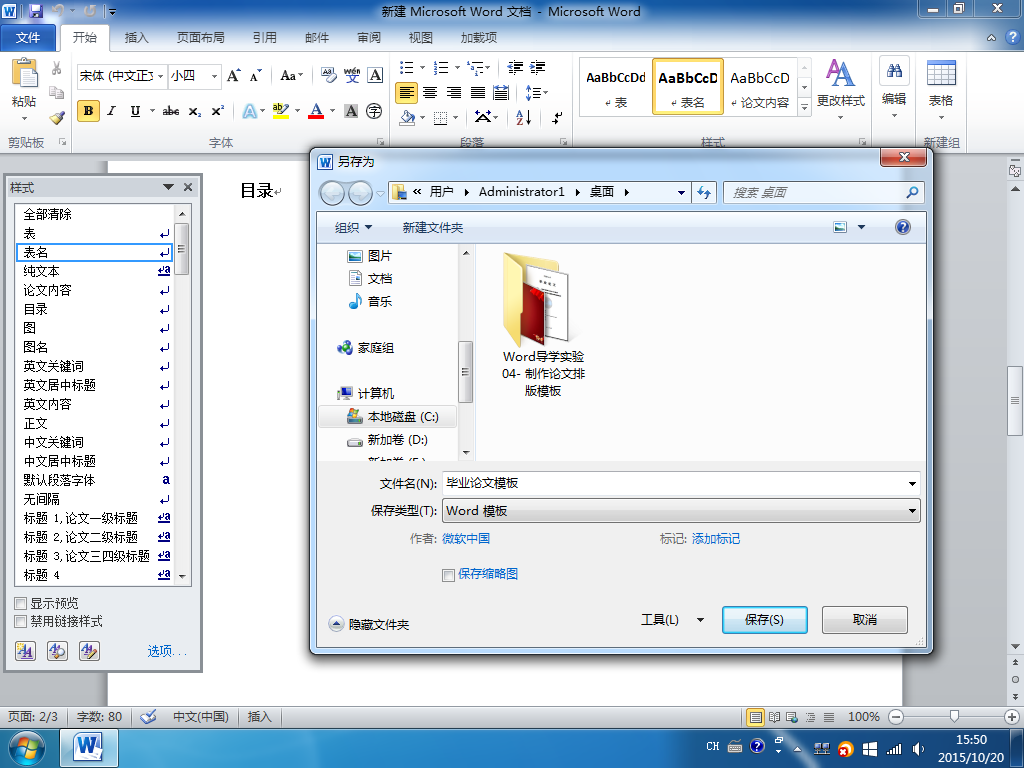Click the 微软中国 author link
Image resolution: width=1024 pixels, height=768 pixels.
466,539
